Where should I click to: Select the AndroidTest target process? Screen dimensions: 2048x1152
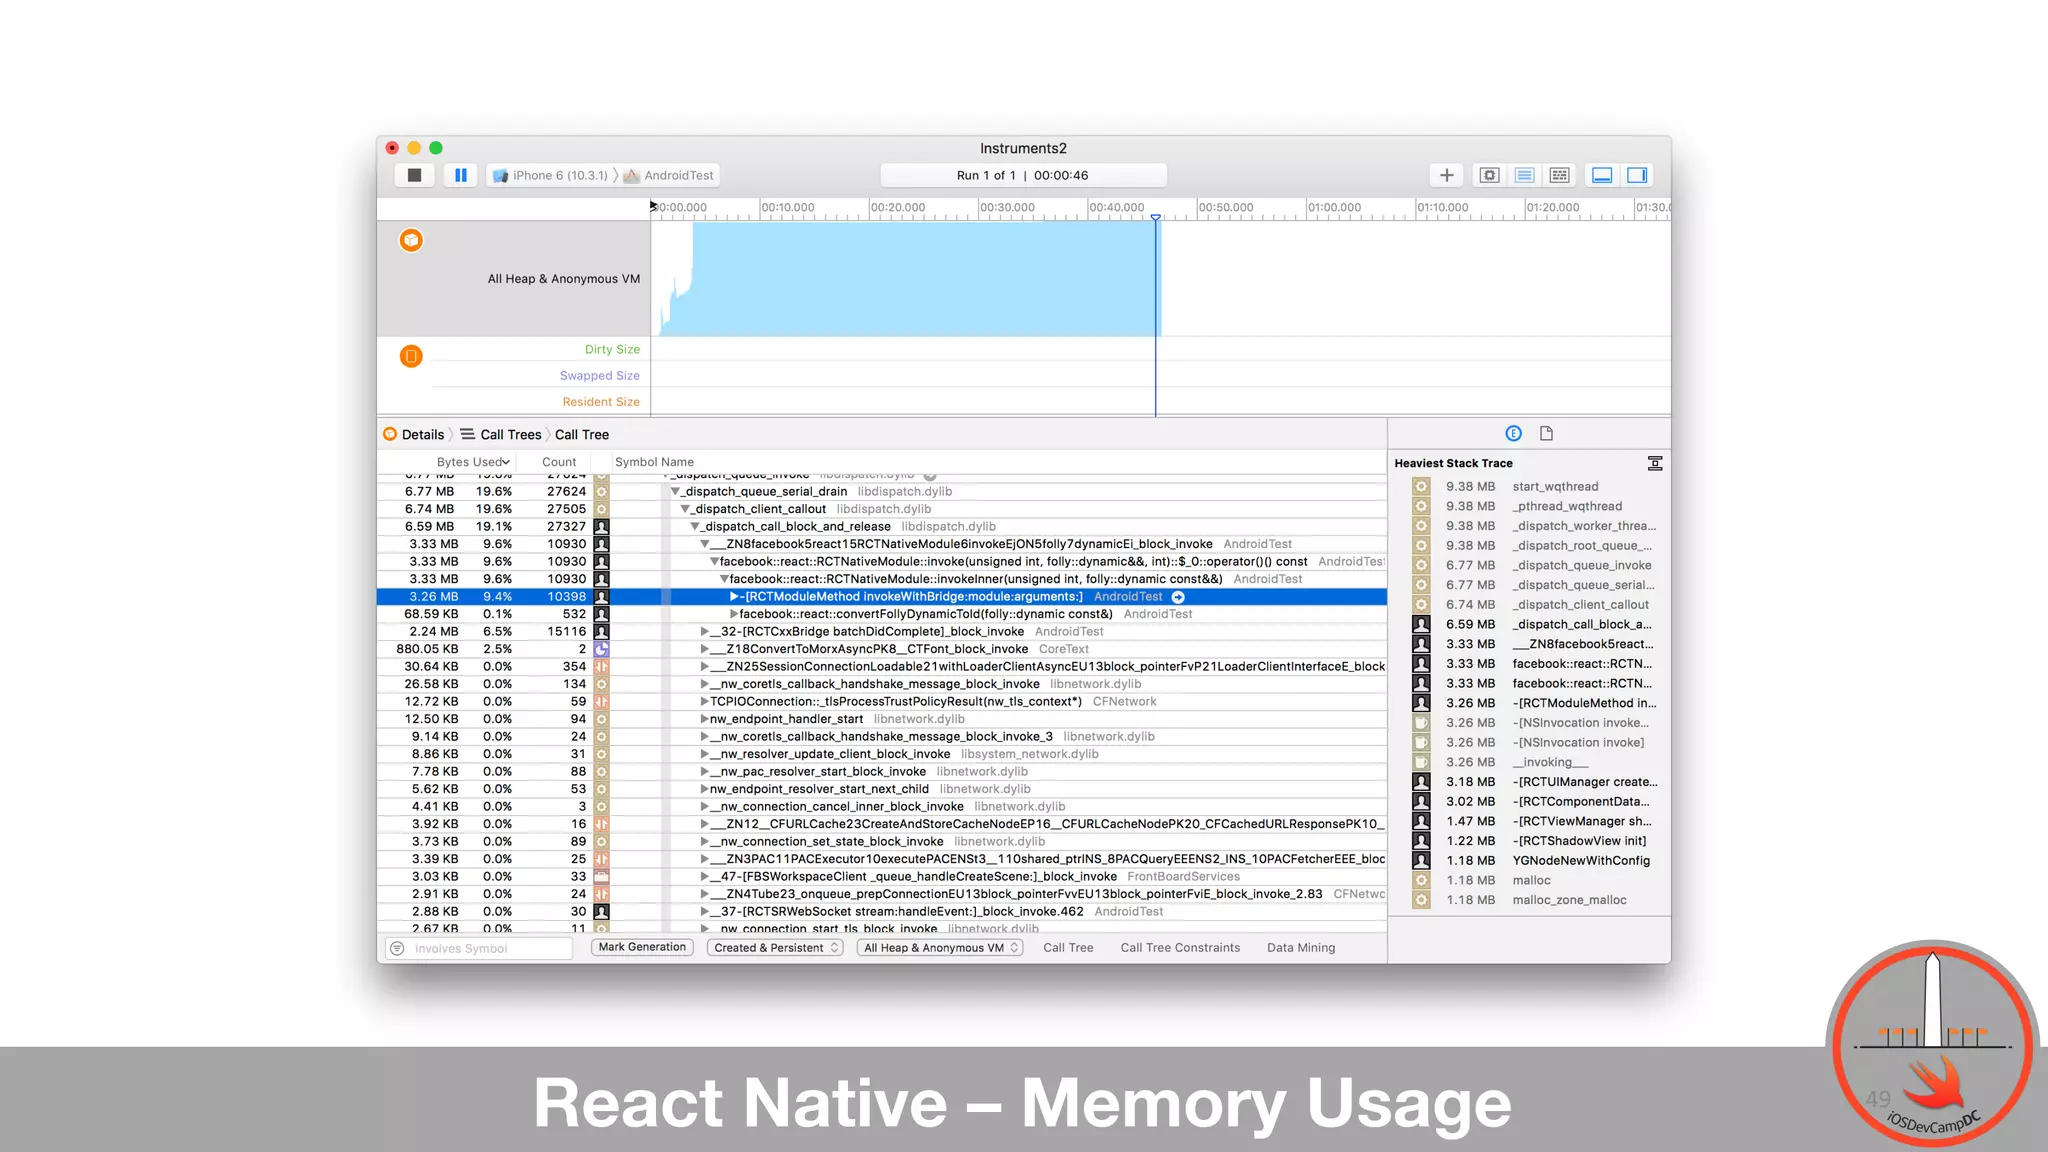click(x=669, y=176)
